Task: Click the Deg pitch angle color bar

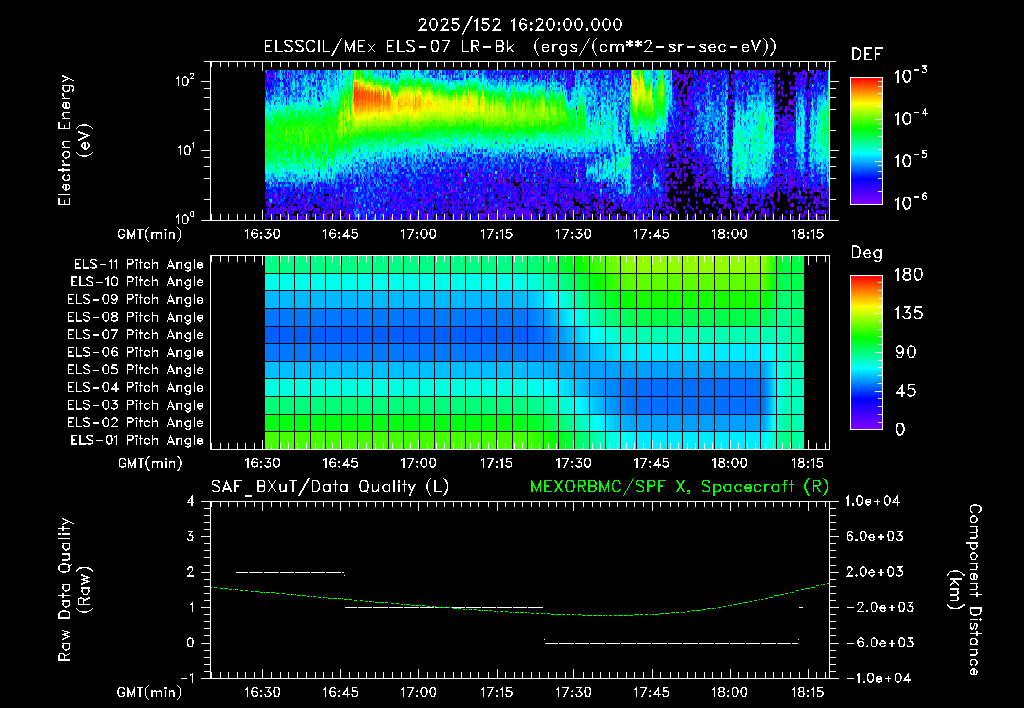Action: pos(866,353)
